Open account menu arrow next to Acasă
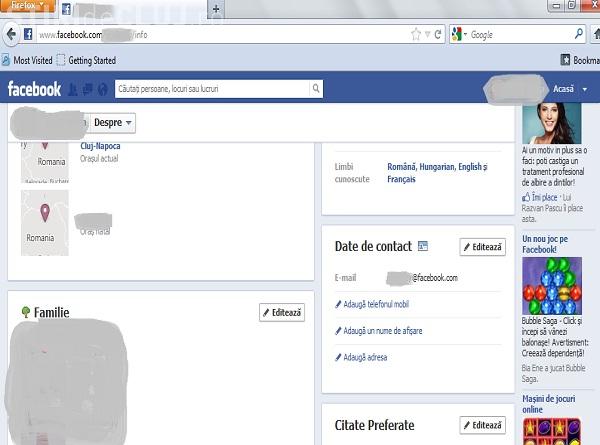The image size is (600, 445). (585, 89)
